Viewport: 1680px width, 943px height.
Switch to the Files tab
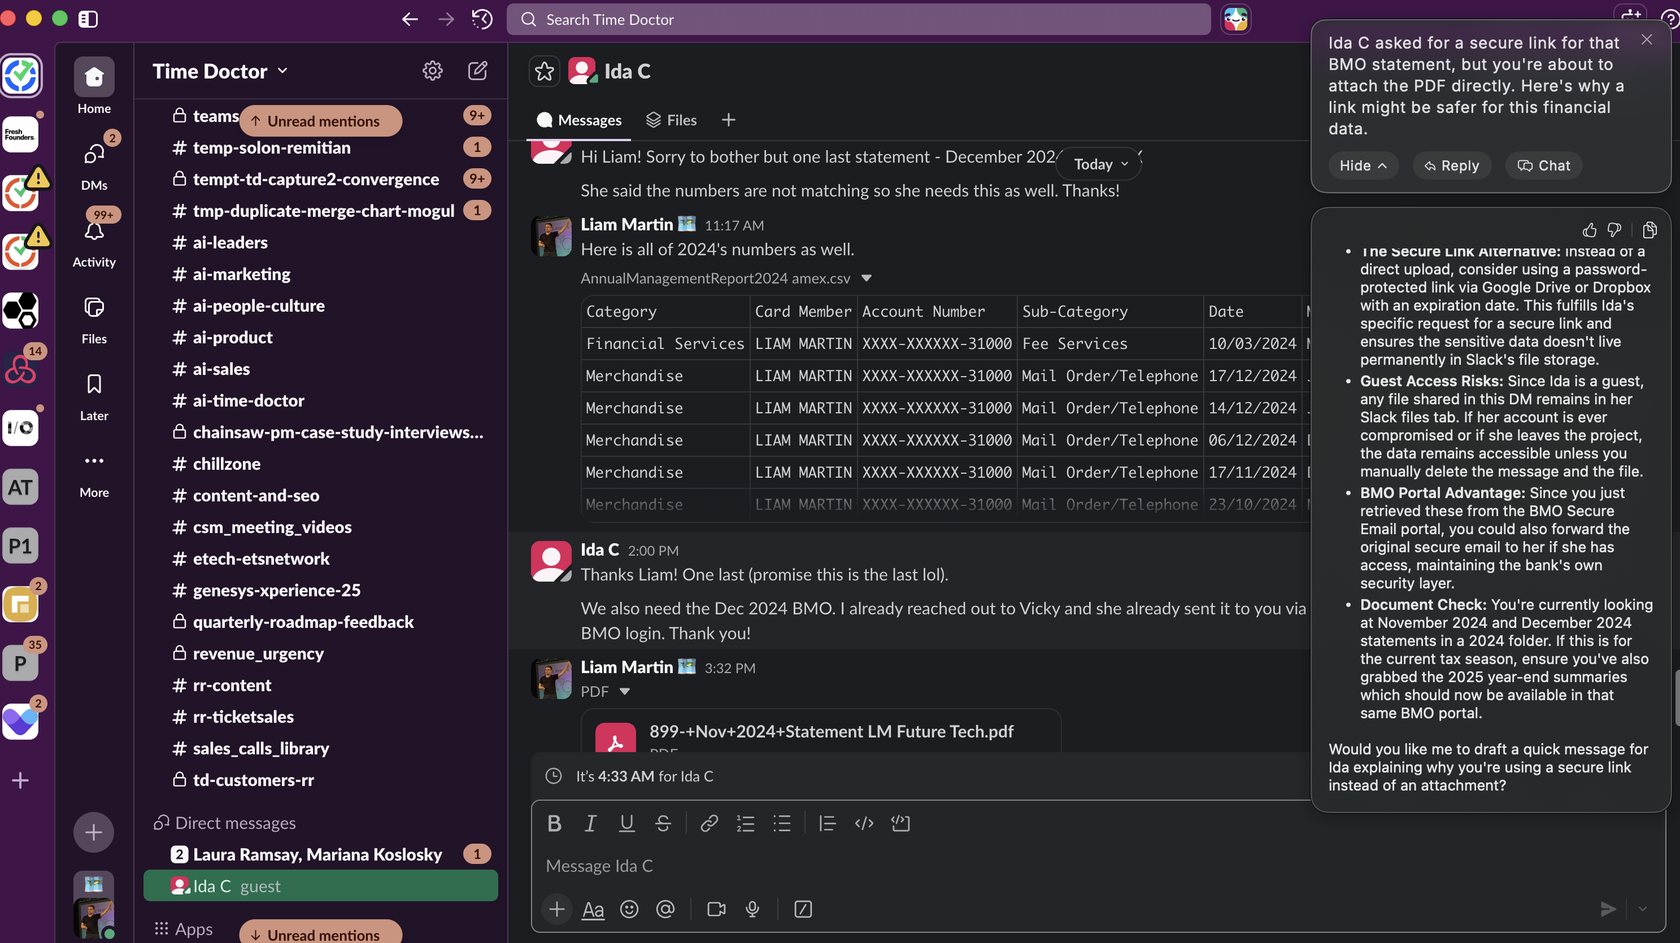click(x=671, y=119)
